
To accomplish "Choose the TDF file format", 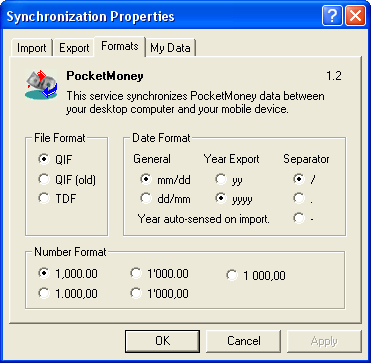I will (x=57, y=199).
